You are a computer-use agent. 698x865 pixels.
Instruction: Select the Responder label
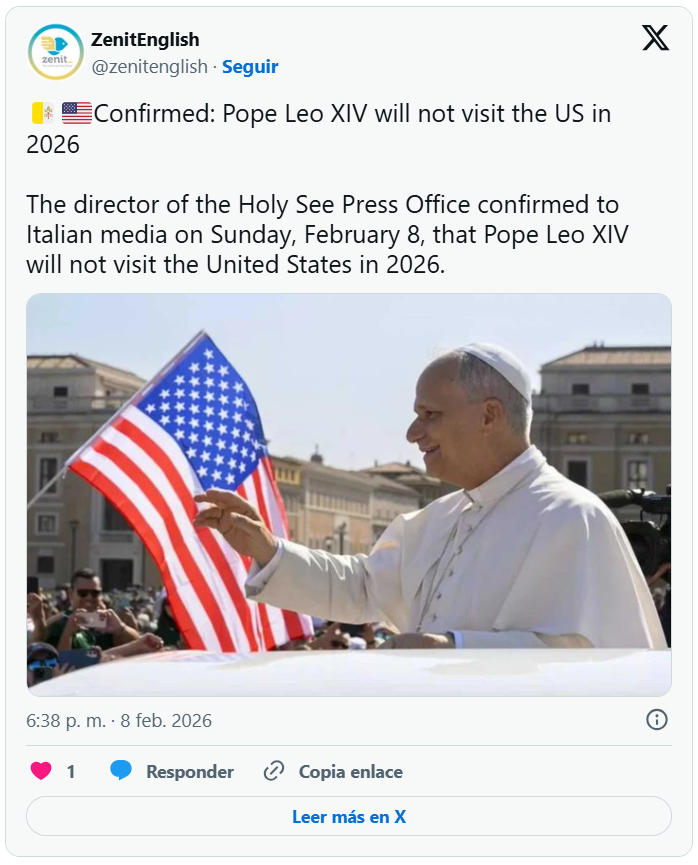pos(190,772)
